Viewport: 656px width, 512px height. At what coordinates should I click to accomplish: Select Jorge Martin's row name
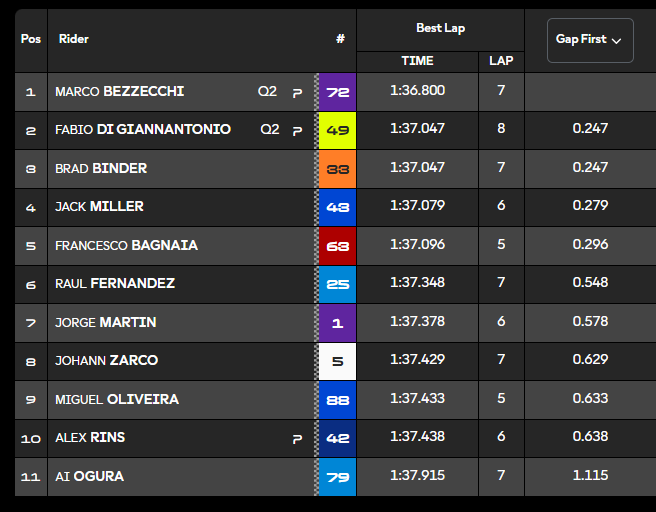click(x=105, y=323)
